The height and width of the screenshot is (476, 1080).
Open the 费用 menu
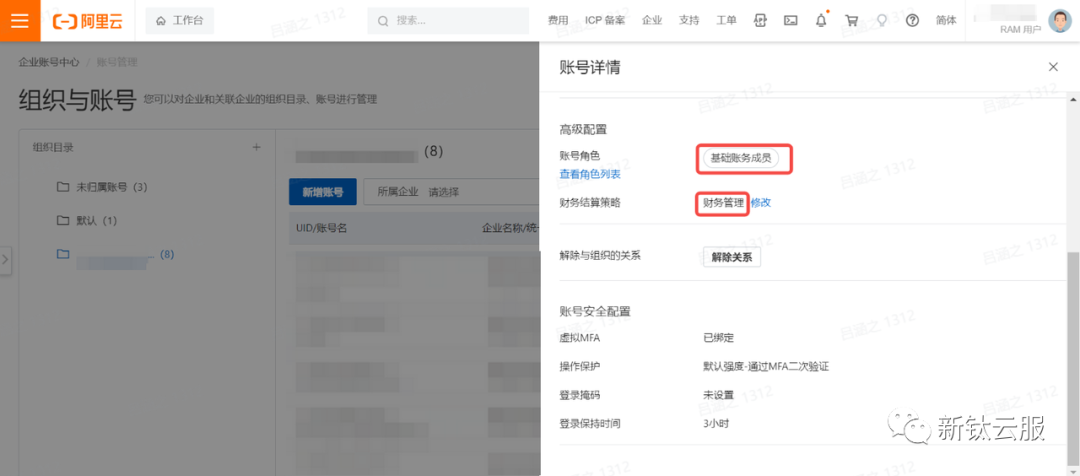558,21
